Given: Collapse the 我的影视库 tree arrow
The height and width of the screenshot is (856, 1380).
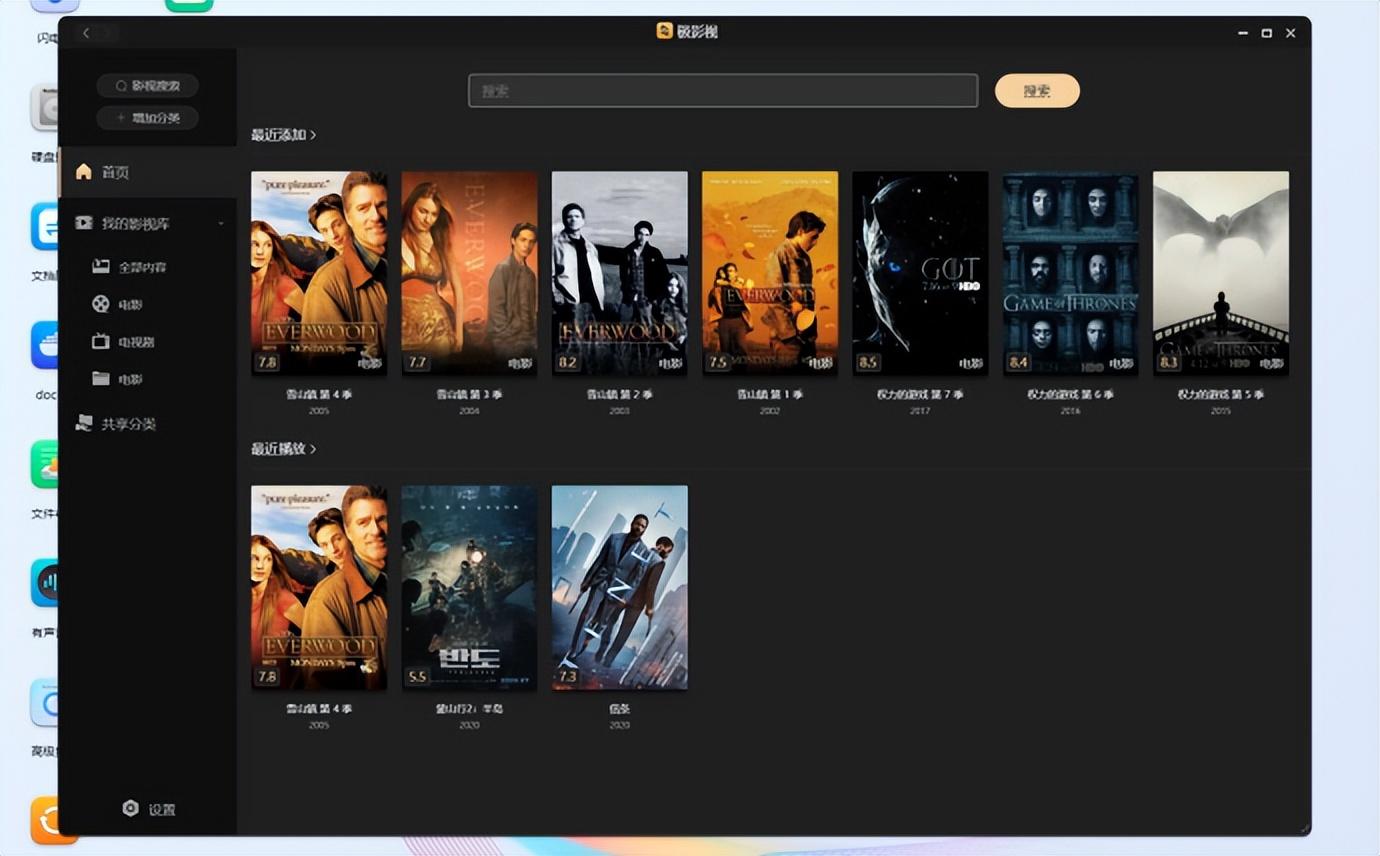Looking at the screenshot, I should click(x=221, y=223).
